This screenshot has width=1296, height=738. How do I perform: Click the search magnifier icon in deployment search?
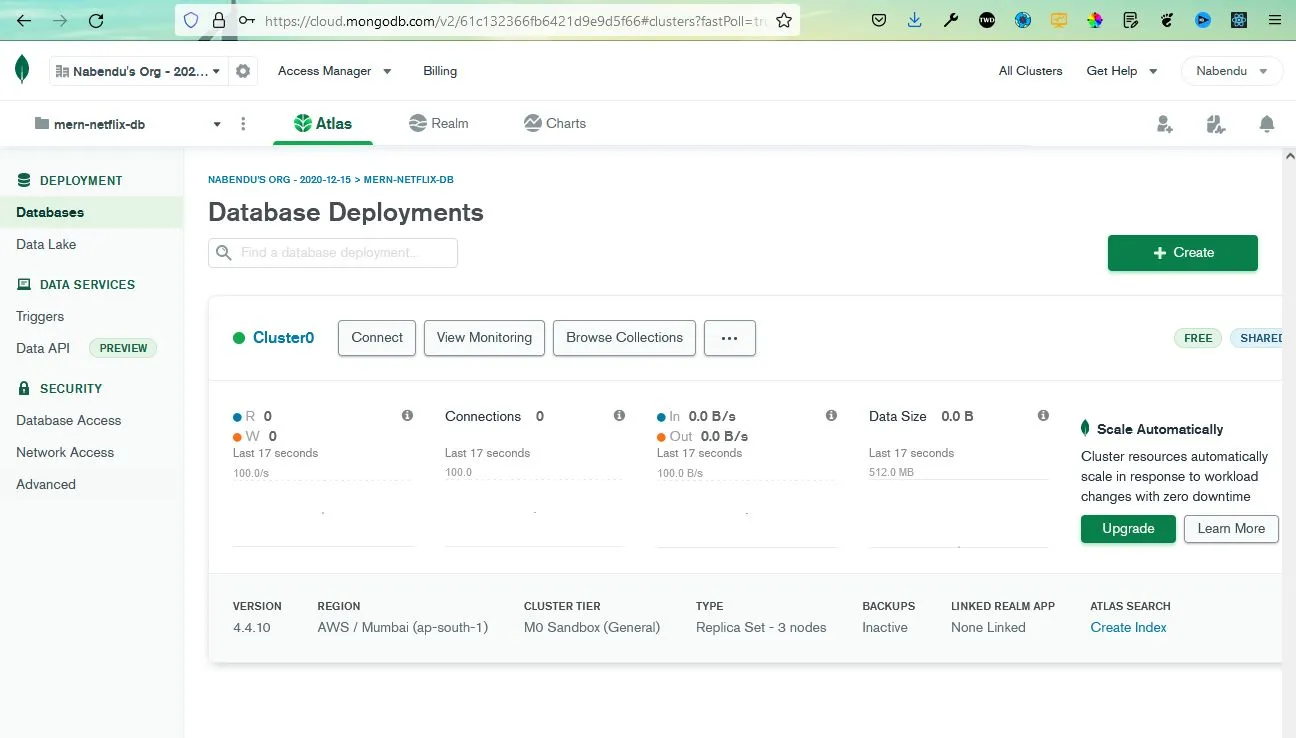click(x=224, y=253)
